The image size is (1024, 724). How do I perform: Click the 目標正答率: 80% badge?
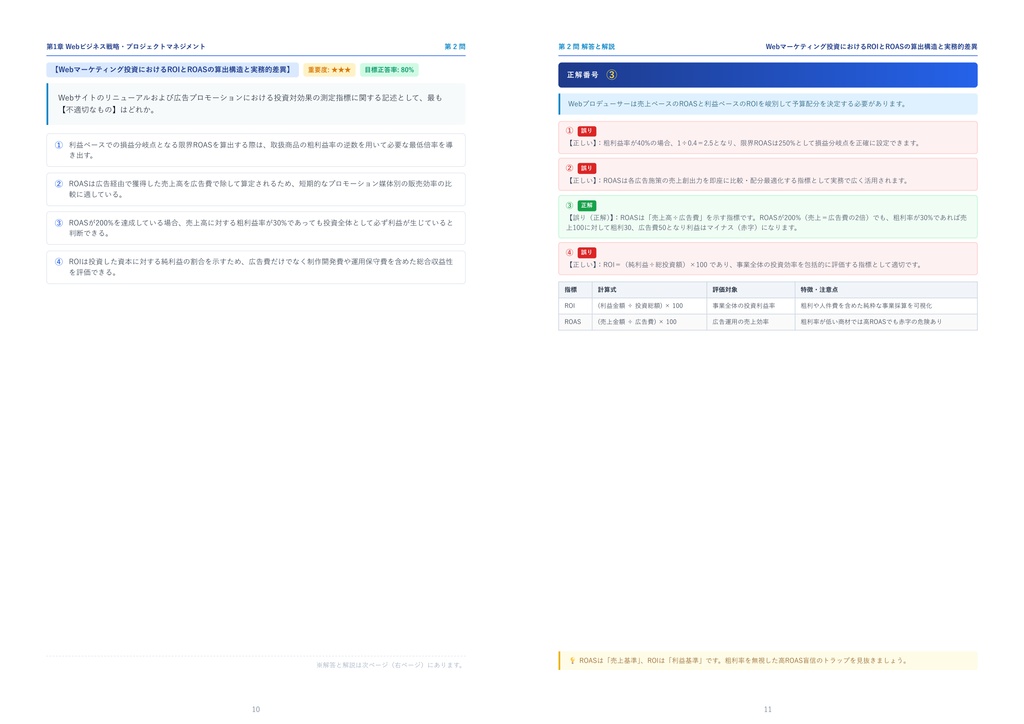(389, 70)
